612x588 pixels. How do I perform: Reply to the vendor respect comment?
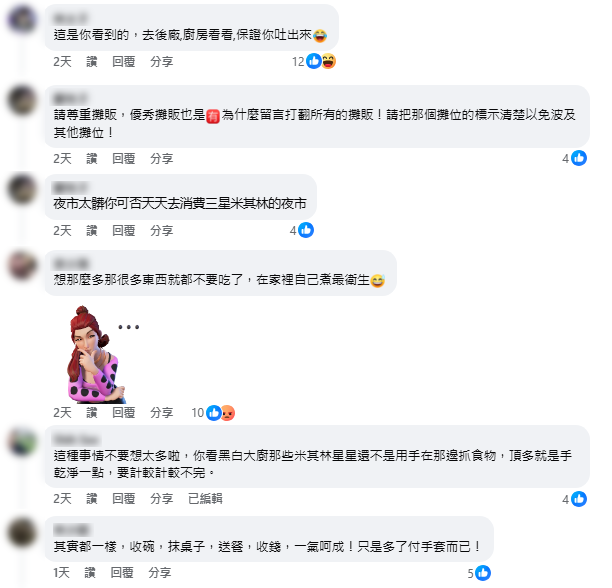[124, 158]
